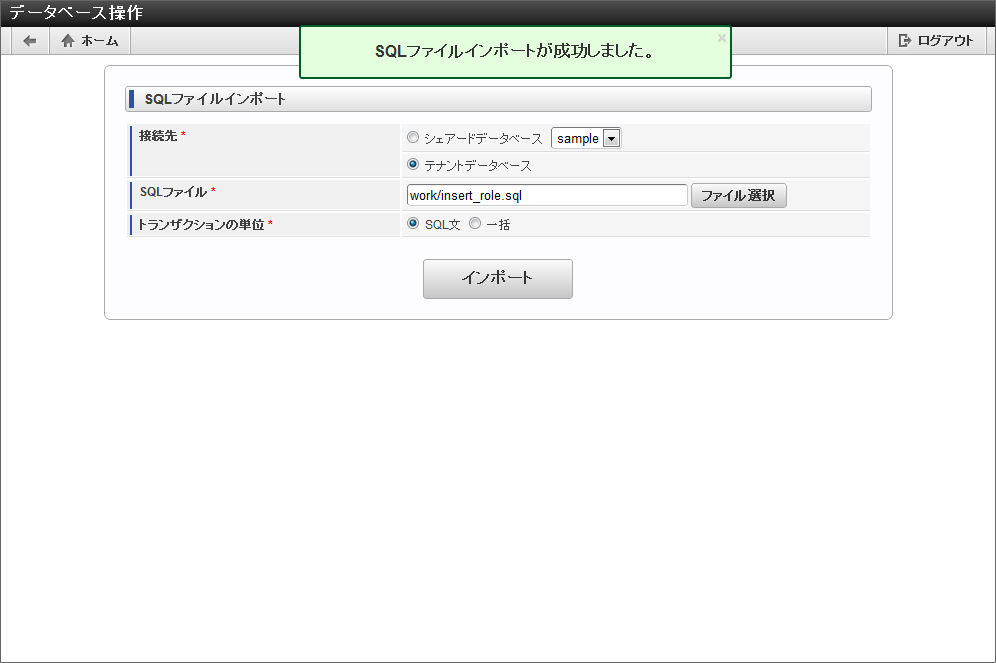Click the データベース操作 page title
The image size is (996, 663).
click(x=76, y=13)
